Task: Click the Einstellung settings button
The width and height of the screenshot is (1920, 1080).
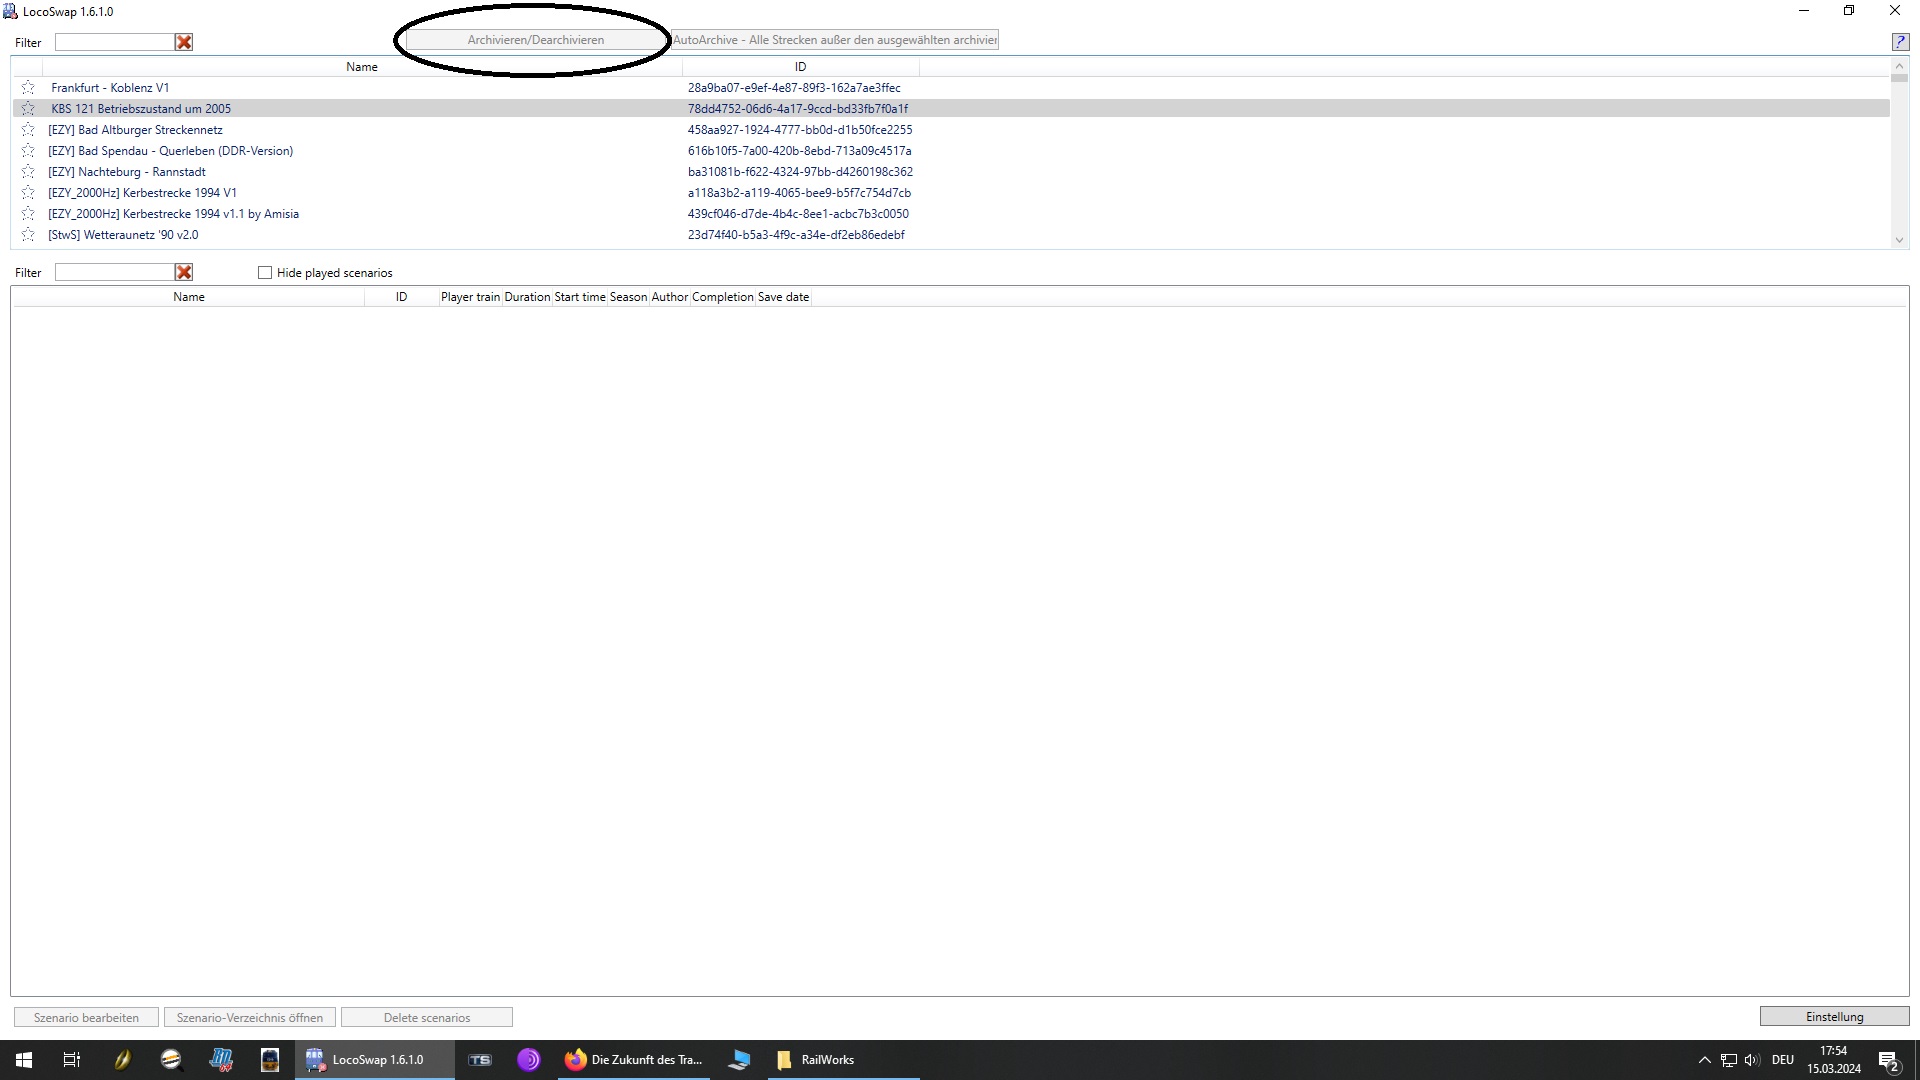Action: click(1834, 1017)
